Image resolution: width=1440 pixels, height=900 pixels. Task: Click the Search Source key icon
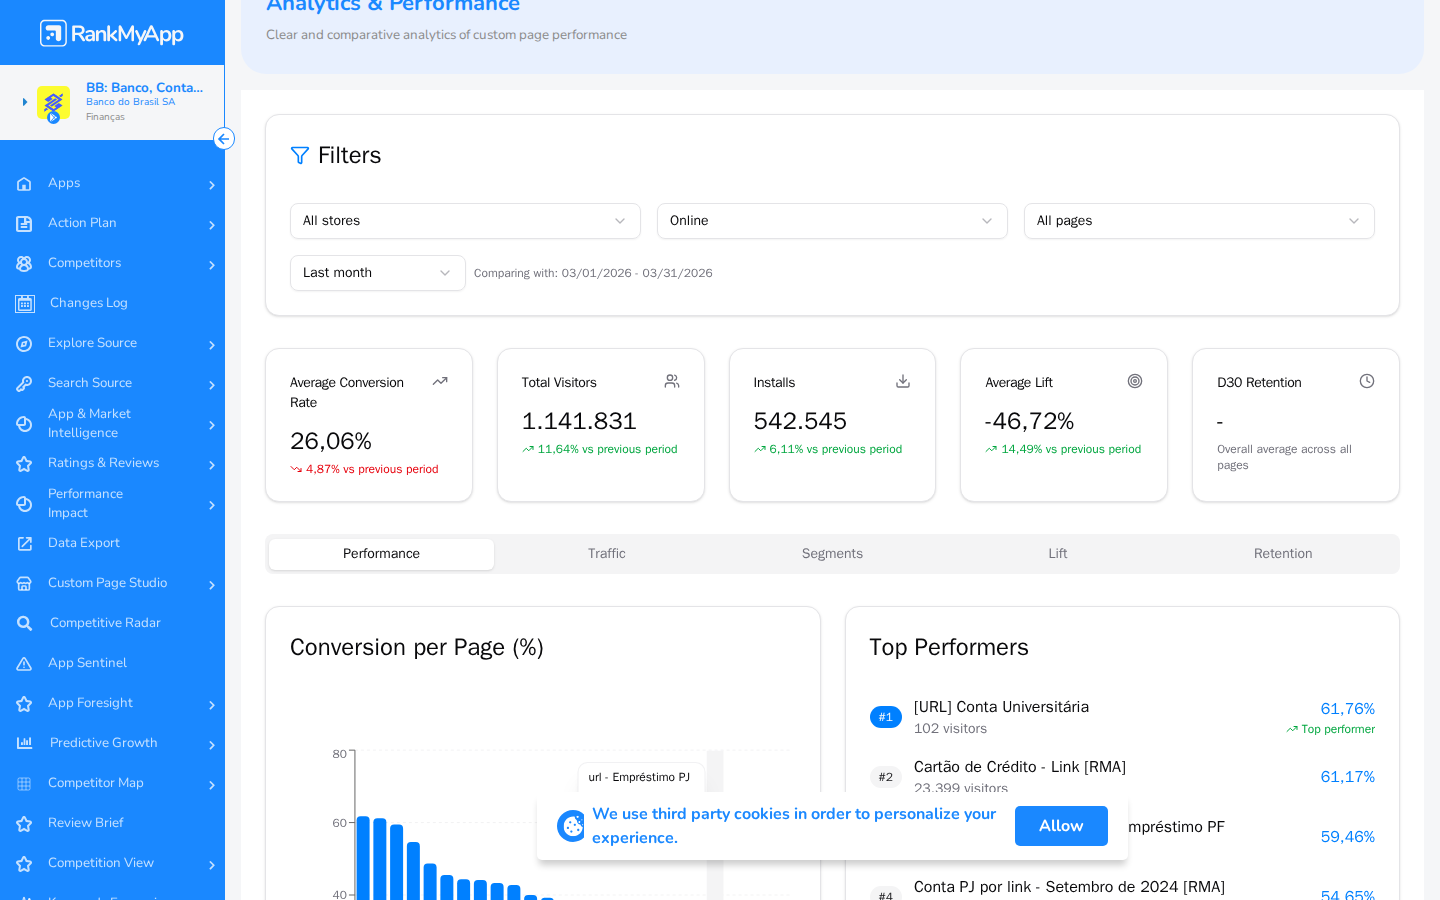click(x=24, y=383)
